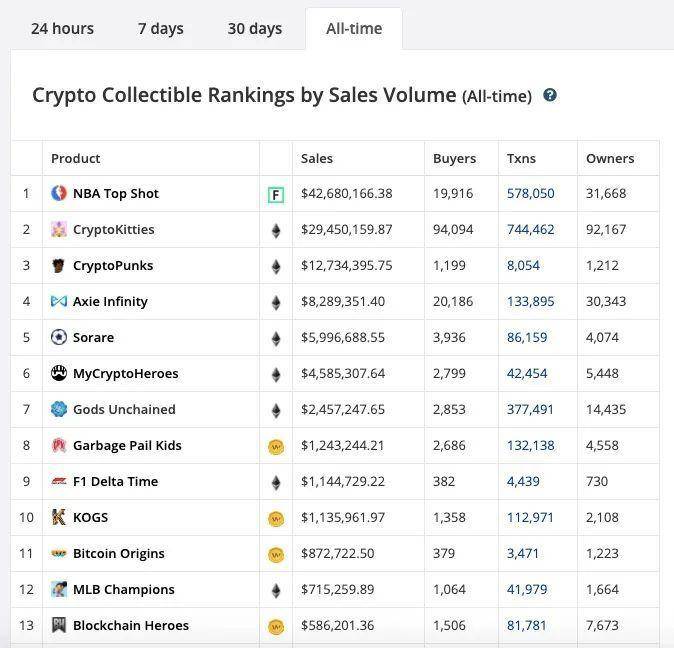Open the 744,462 transactions link
This screenshot has height=648, width=674.
pos(530,230)
